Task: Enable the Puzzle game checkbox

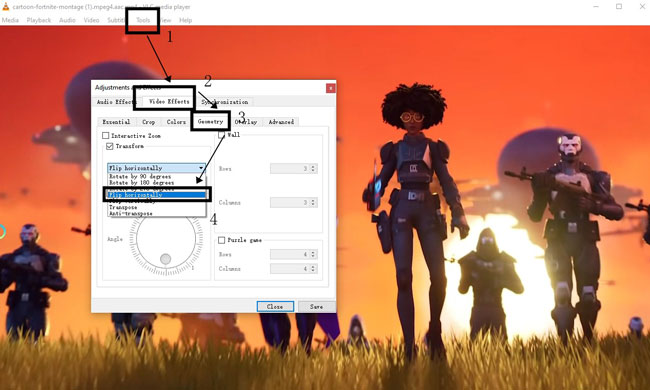Action: coord(222,240)
